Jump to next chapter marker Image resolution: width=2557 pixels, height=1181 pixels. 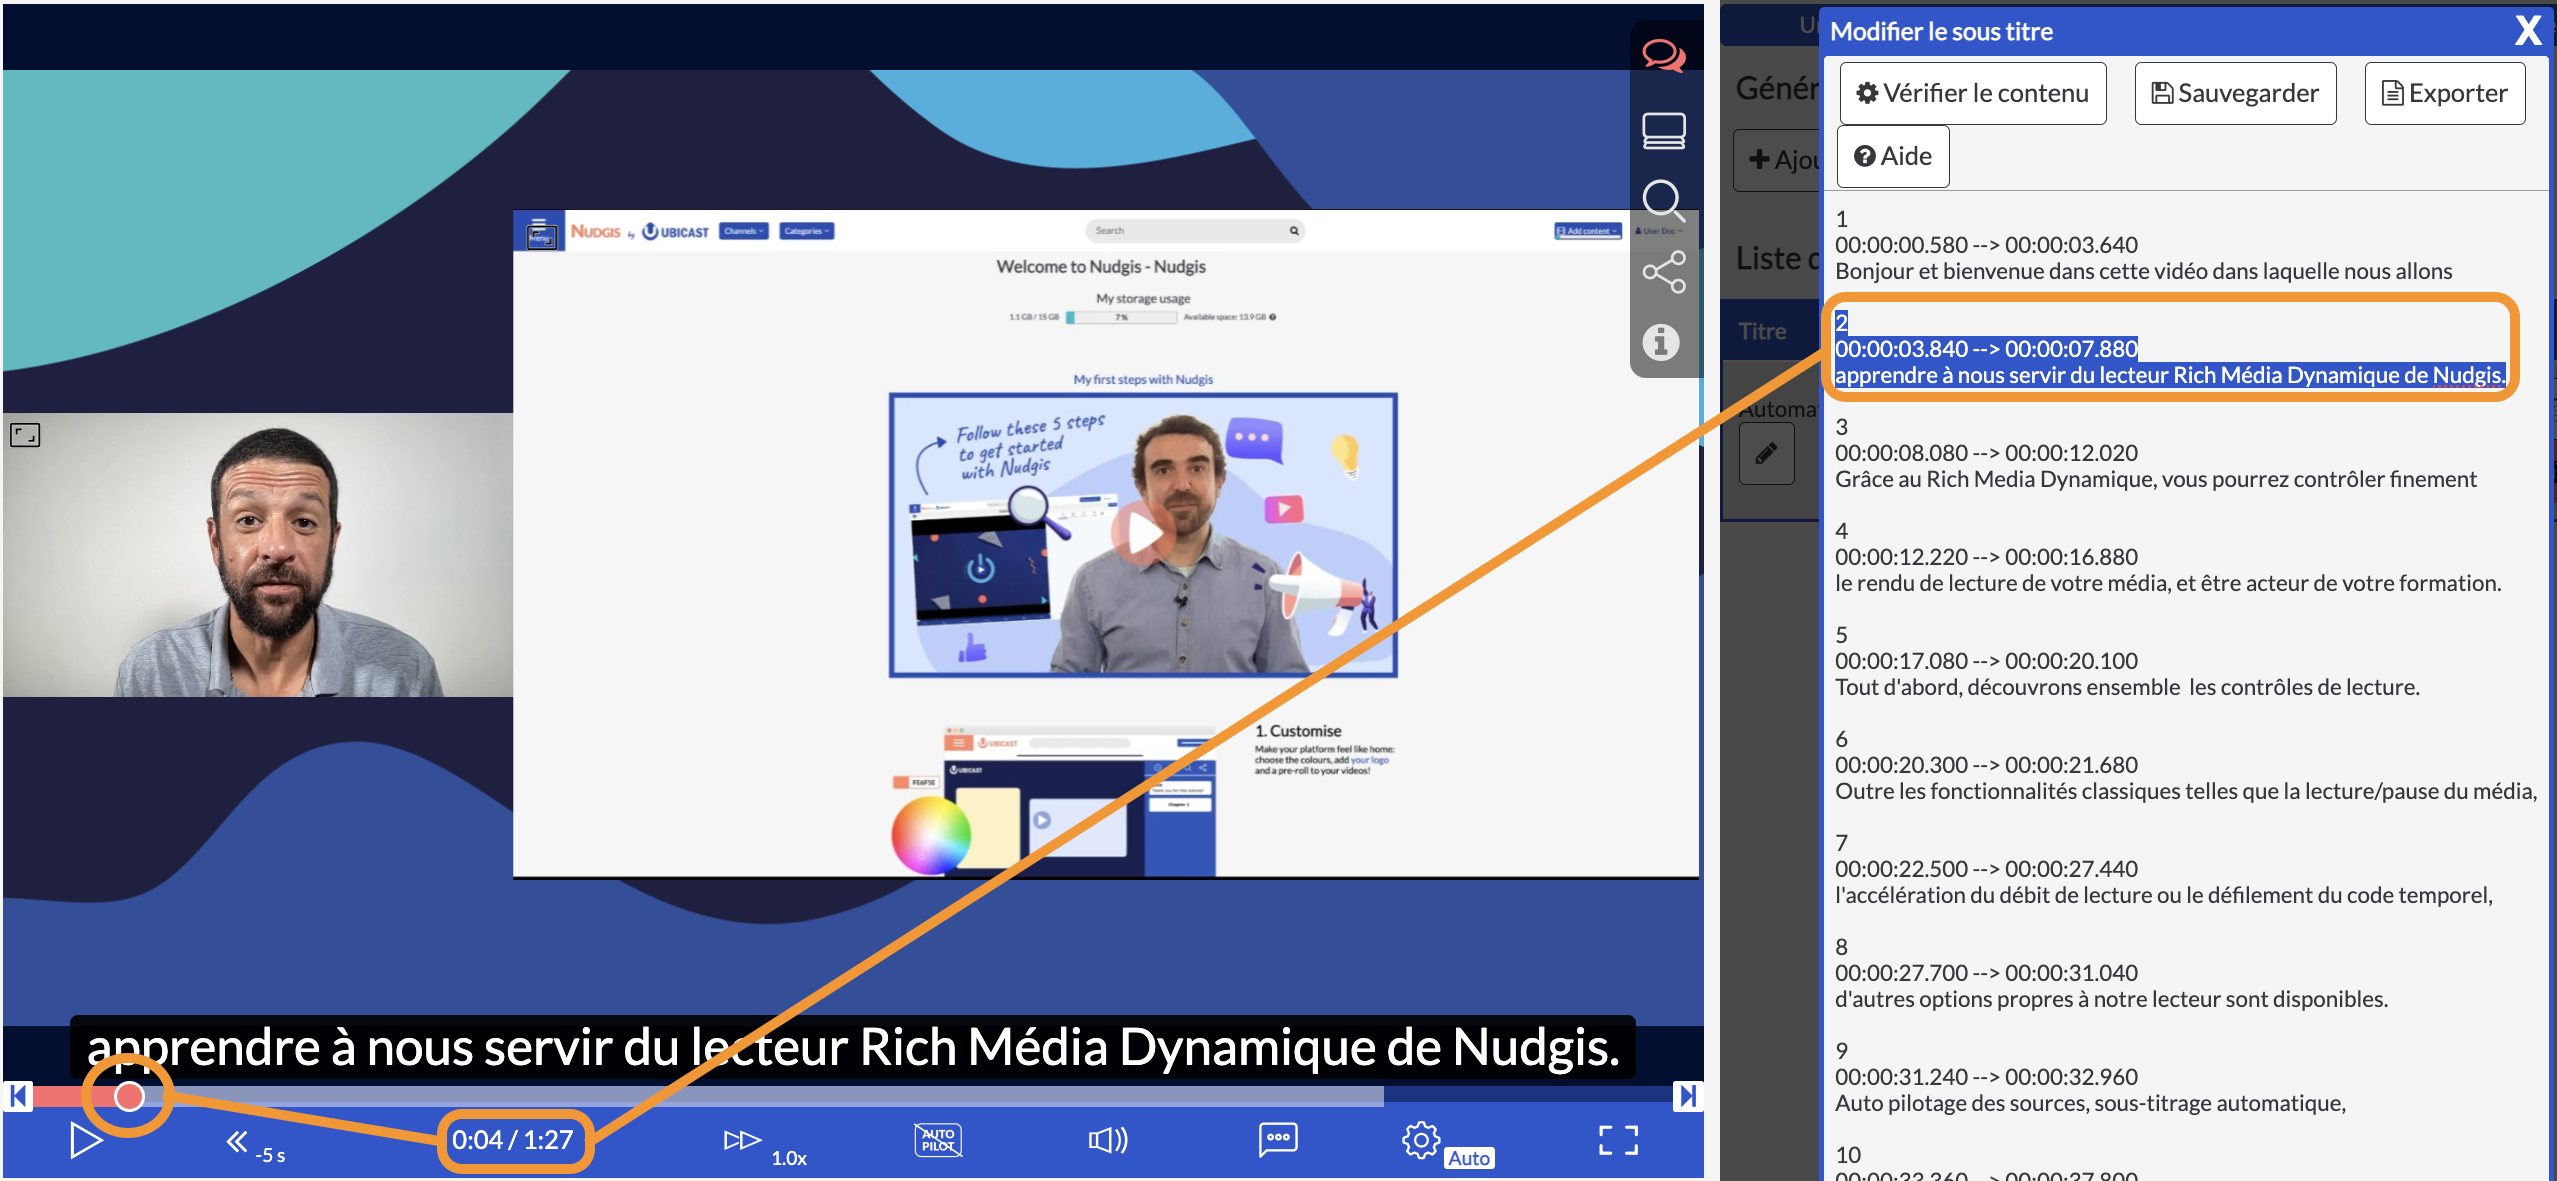1688,1096
